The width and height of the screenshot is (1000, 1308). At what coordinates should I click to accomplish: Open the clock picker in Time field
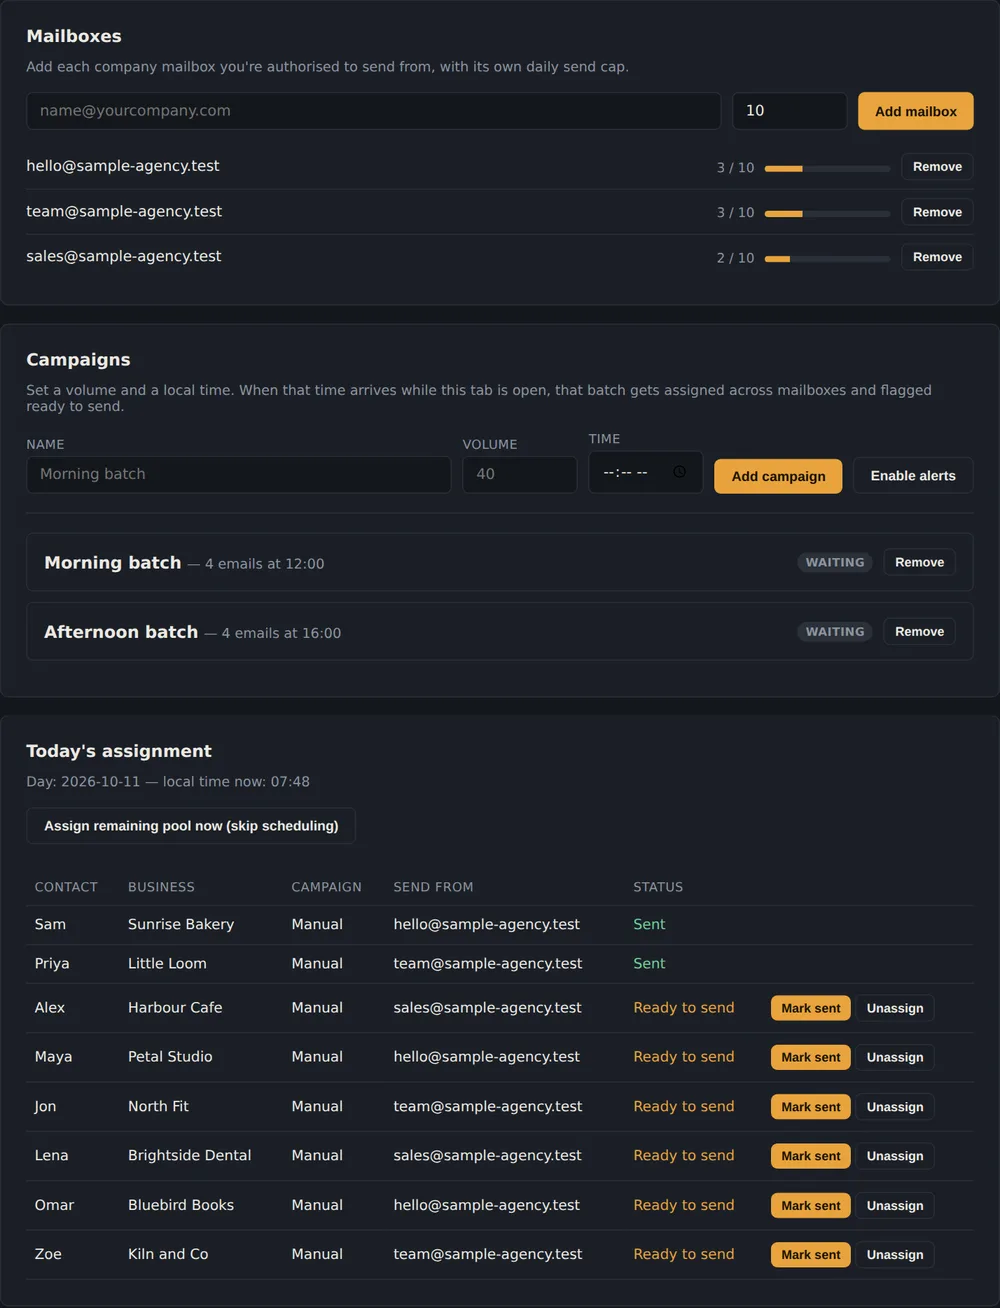(679, 472)
